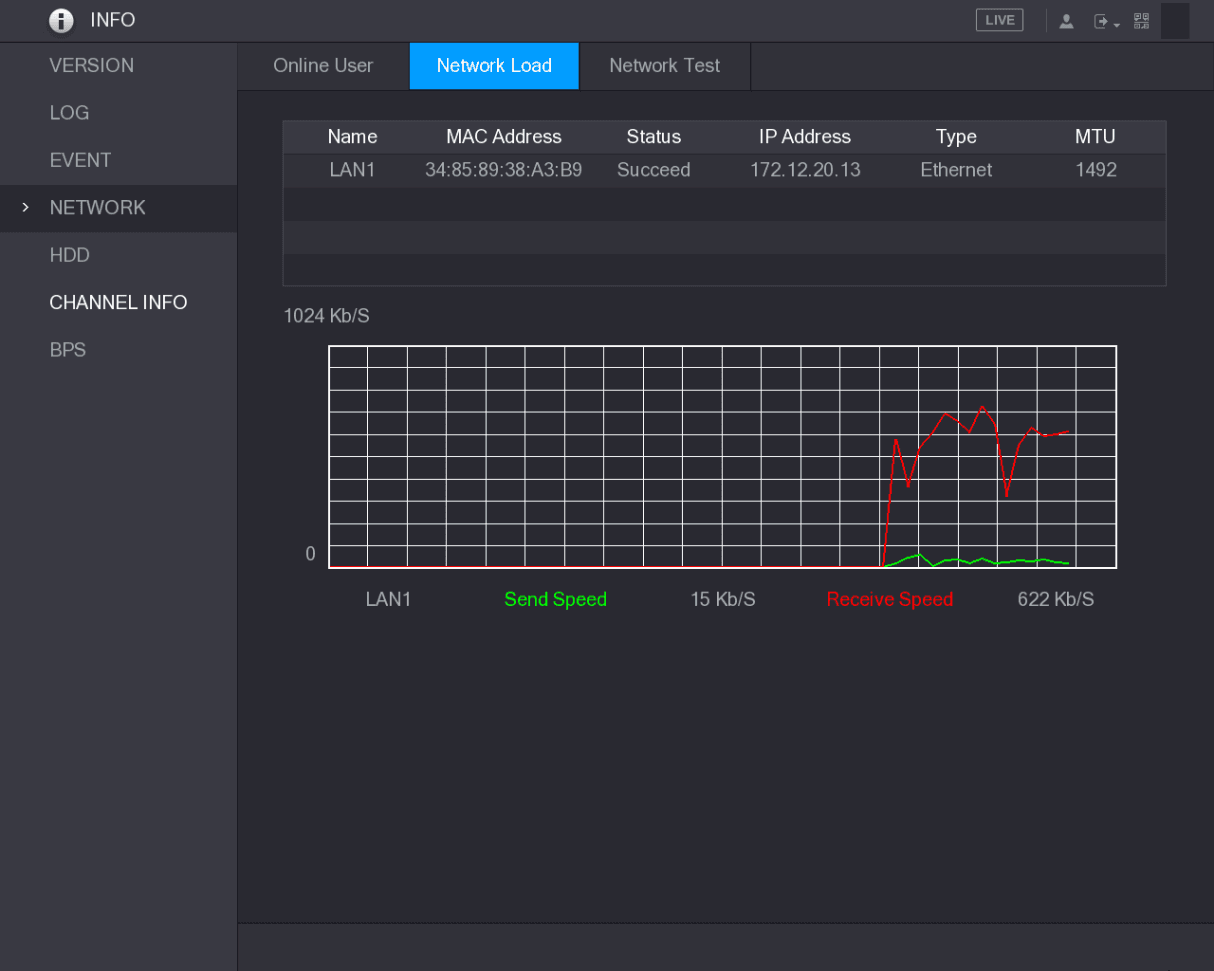Click the Ethernet type cell
The height and width of the screenshot is (971, 1214).
[956, 170]
